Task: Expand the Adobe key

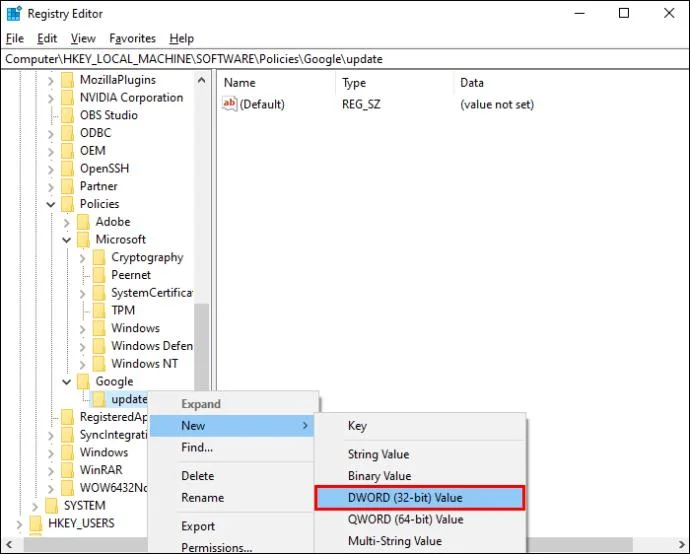Action: point(66,223)
